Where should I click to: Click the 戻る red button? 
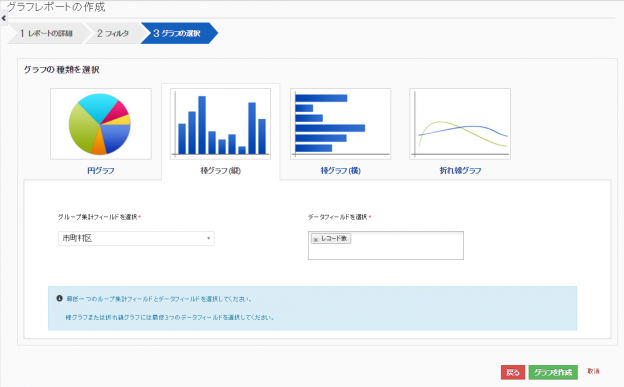[x=513, y=372]
